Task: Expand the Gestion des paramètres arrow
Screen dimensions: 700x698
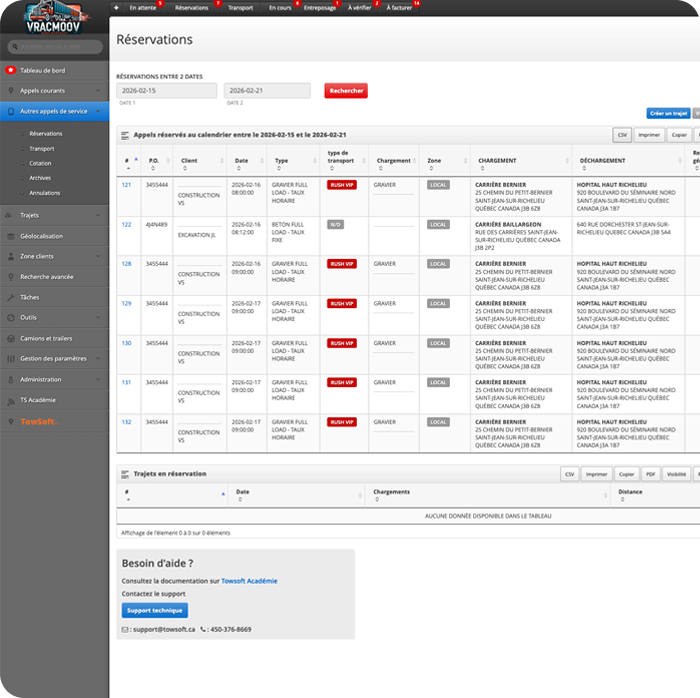Action: pyautogui.click(x=98, y=358)
